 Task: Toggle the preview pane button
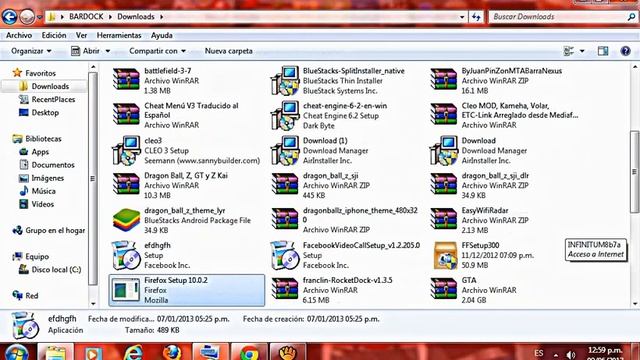point(603,51)
